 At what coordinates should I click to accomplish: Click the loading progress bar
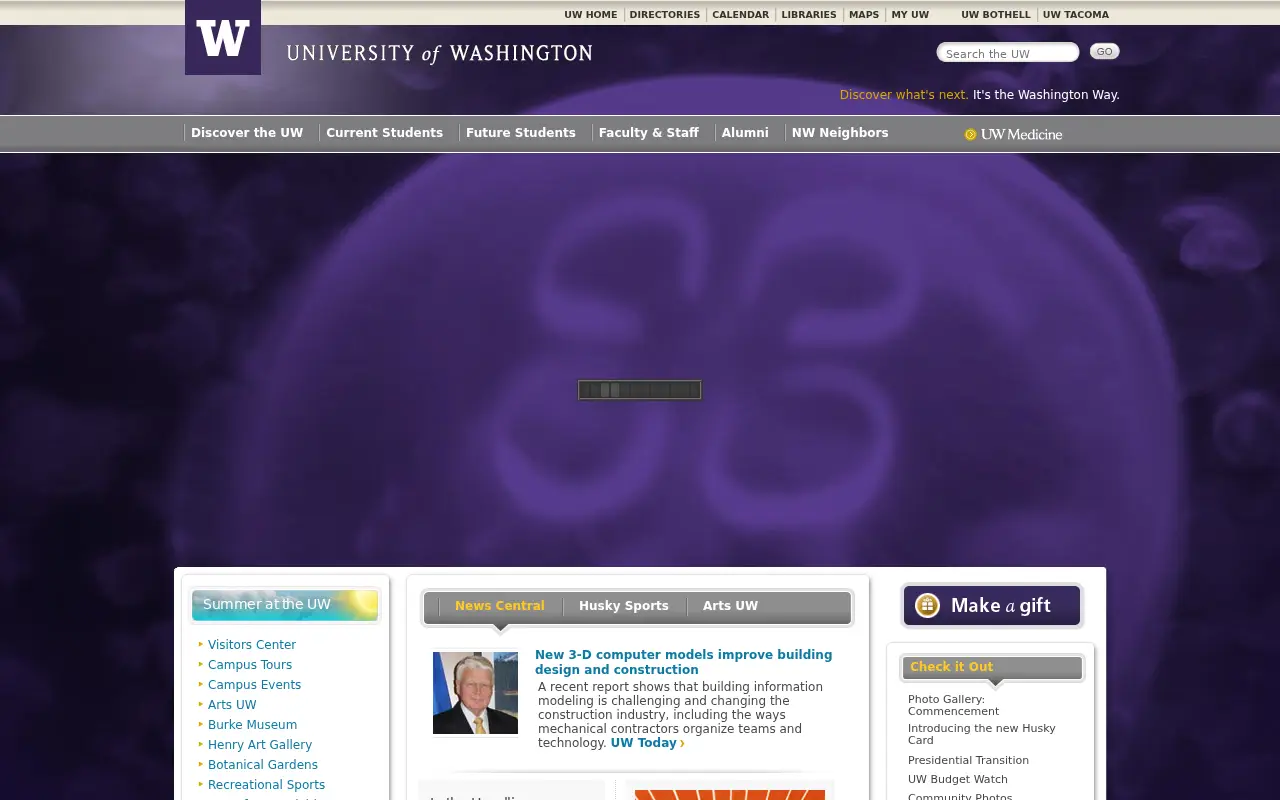(640, 390)
